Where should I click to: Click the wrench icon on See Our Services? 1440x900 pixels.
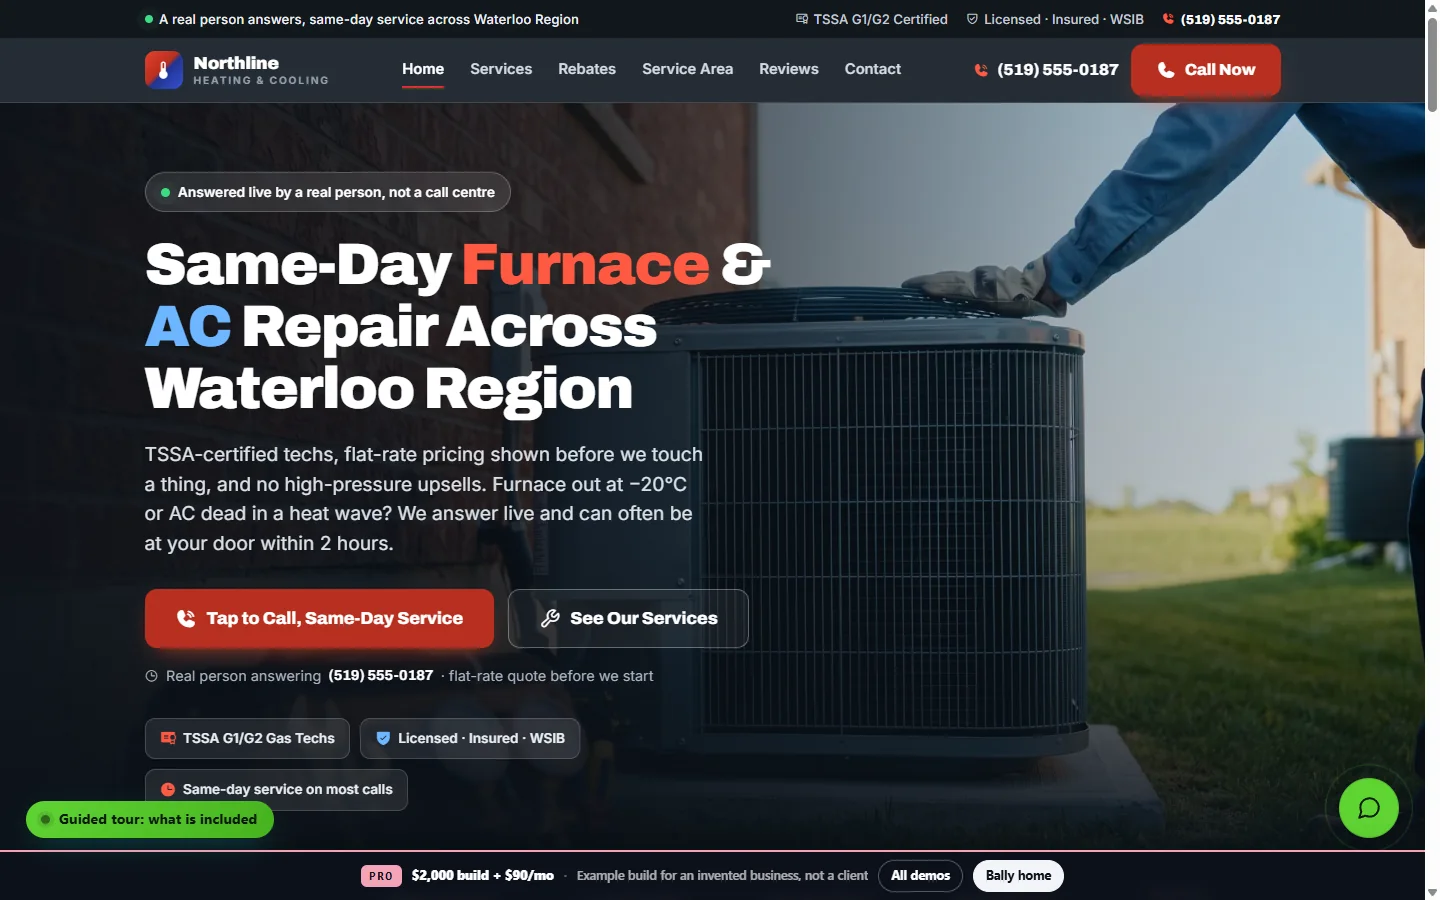pos(550,618)
